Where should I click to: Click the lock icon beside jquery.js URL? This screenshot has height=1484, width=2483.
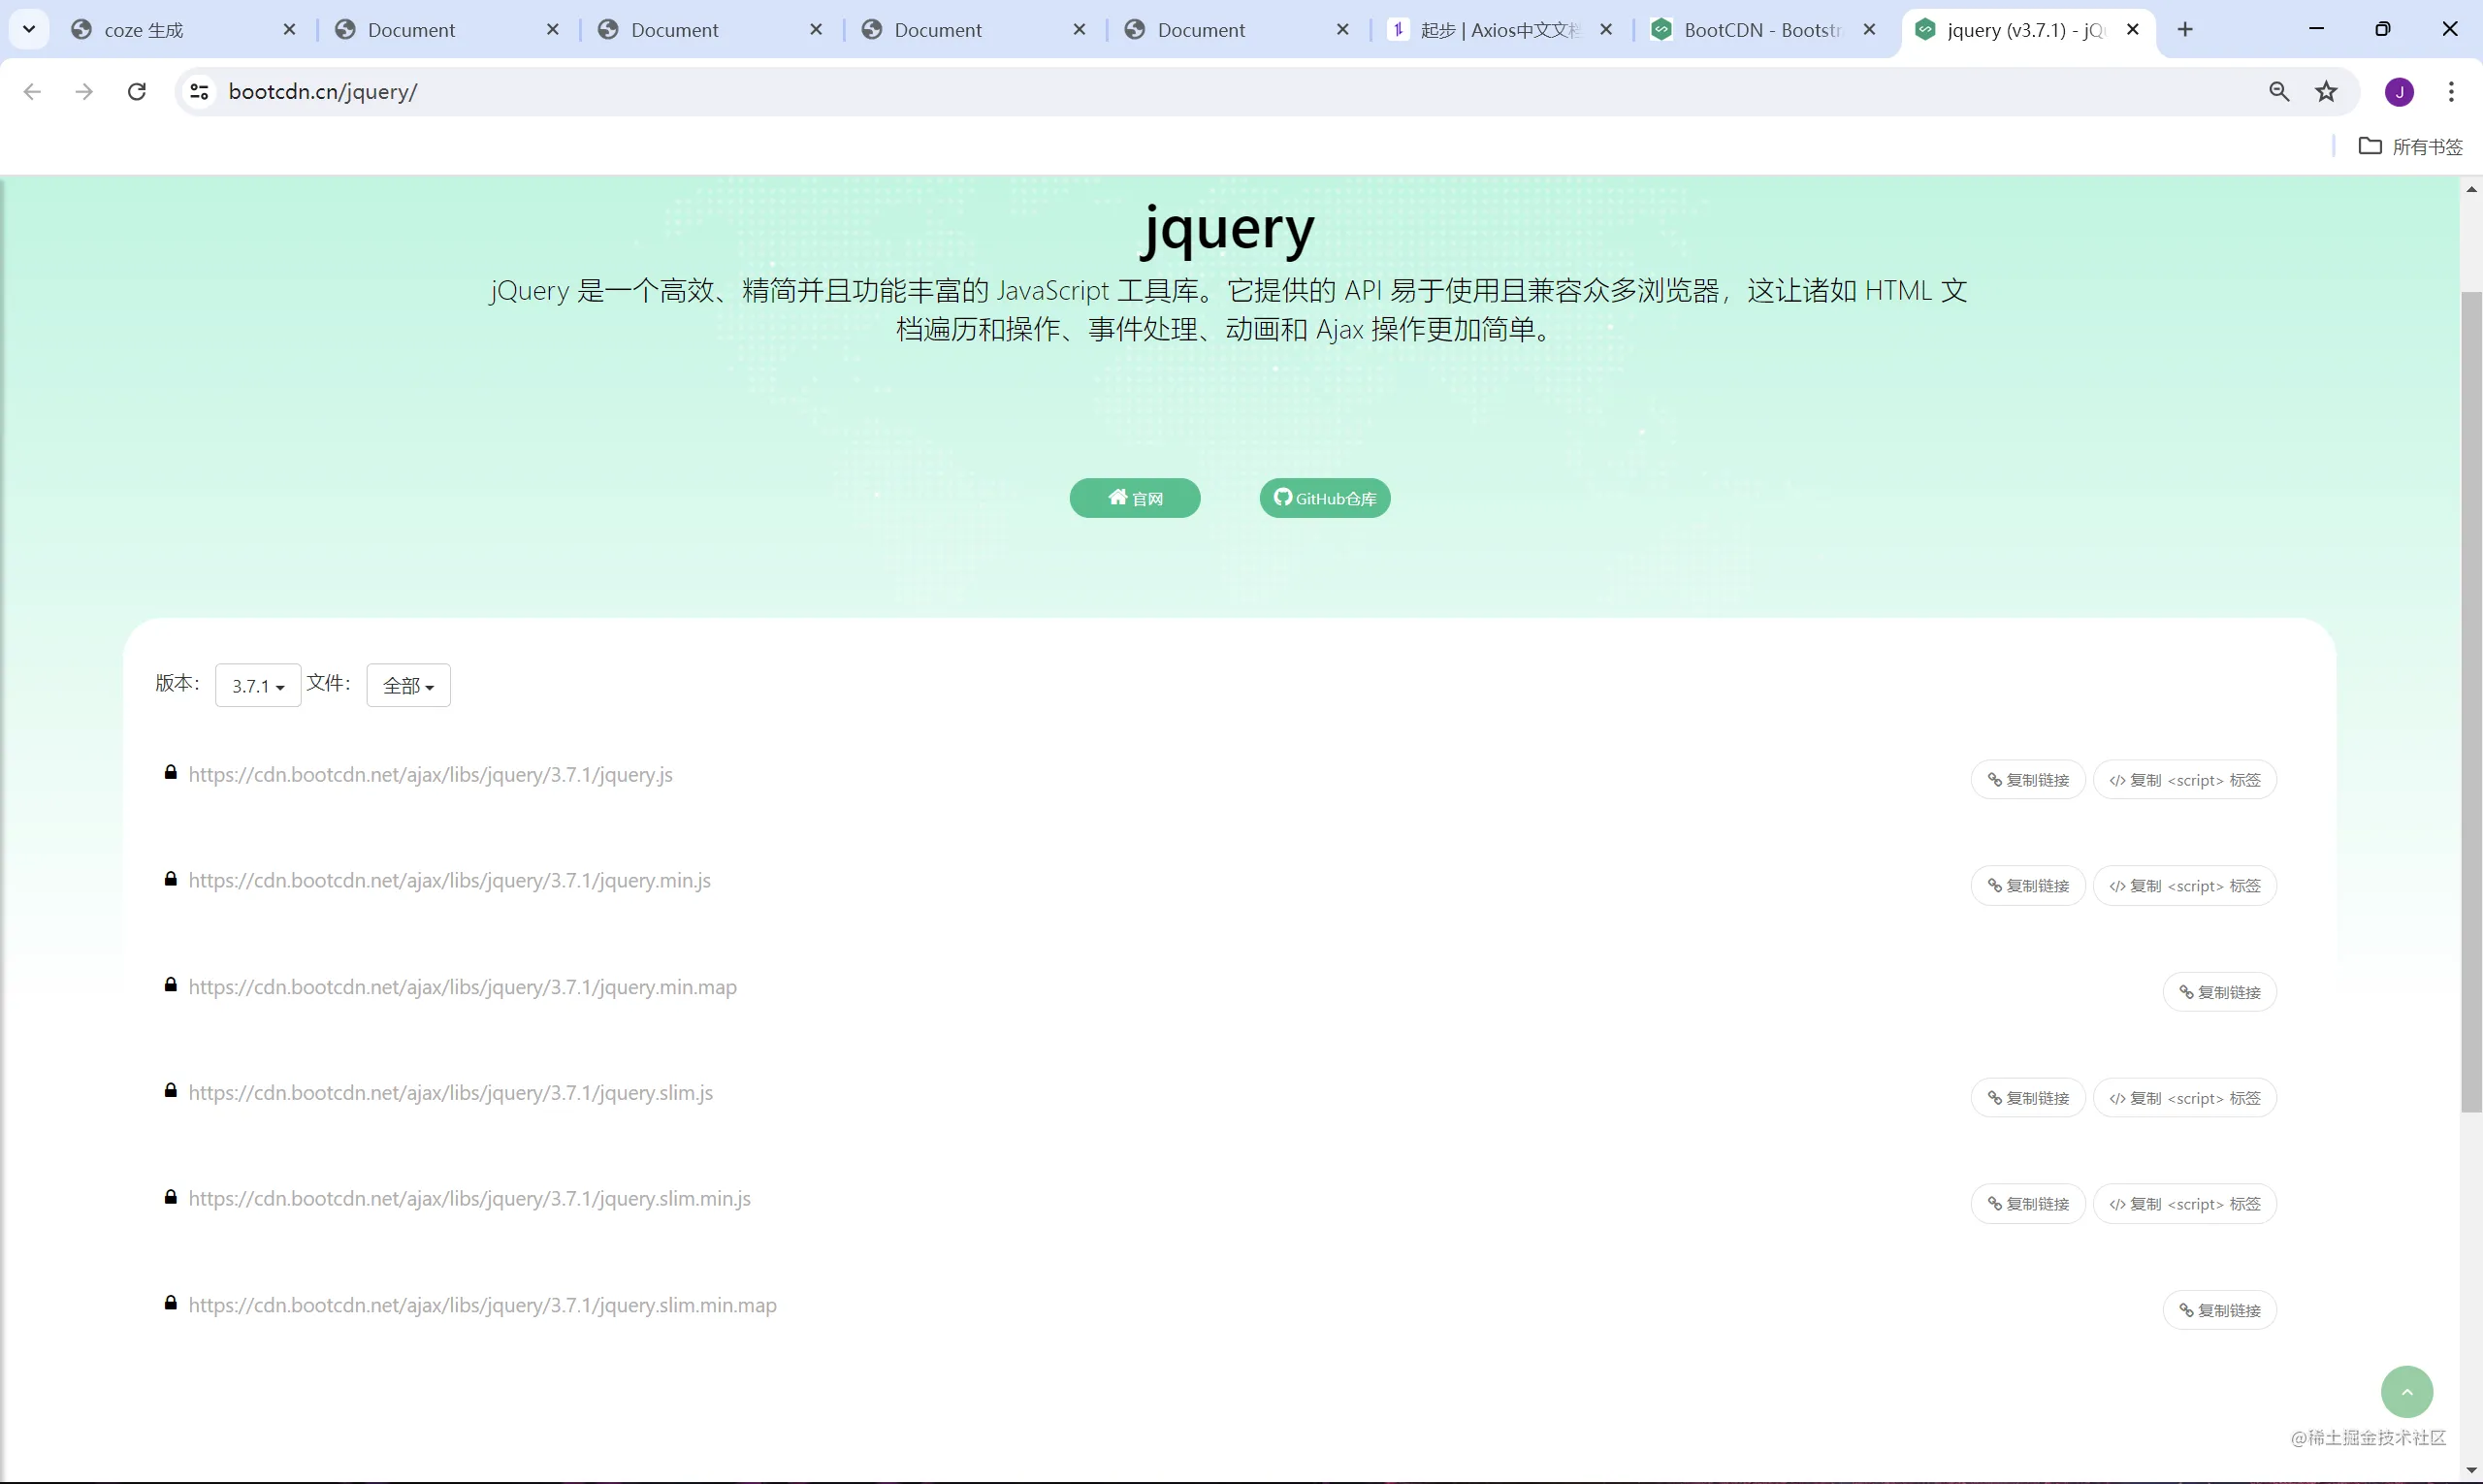pos(171,773)
